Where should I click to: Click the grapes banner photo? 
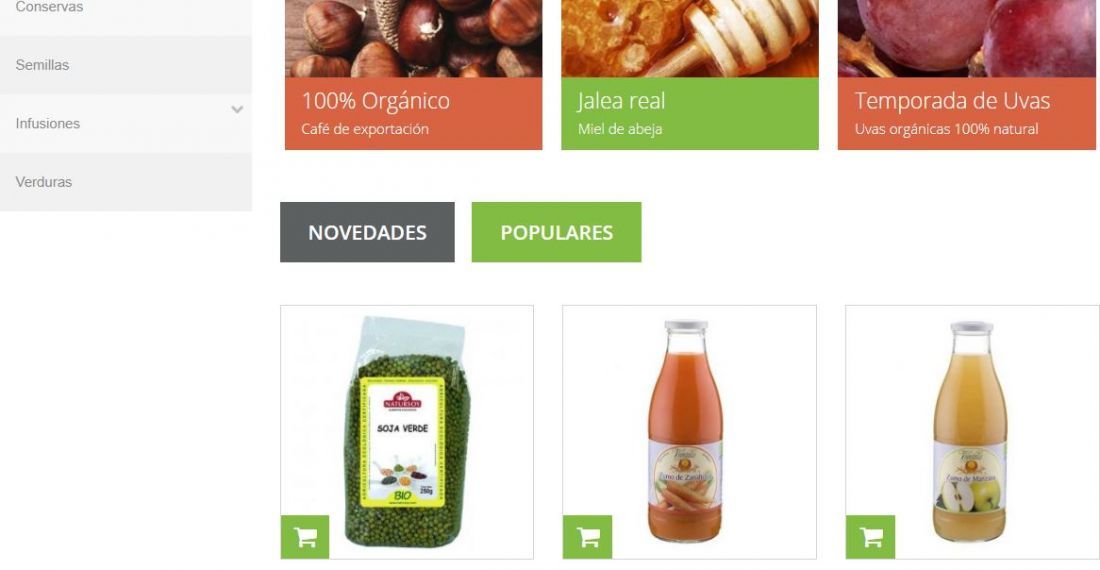967,39
